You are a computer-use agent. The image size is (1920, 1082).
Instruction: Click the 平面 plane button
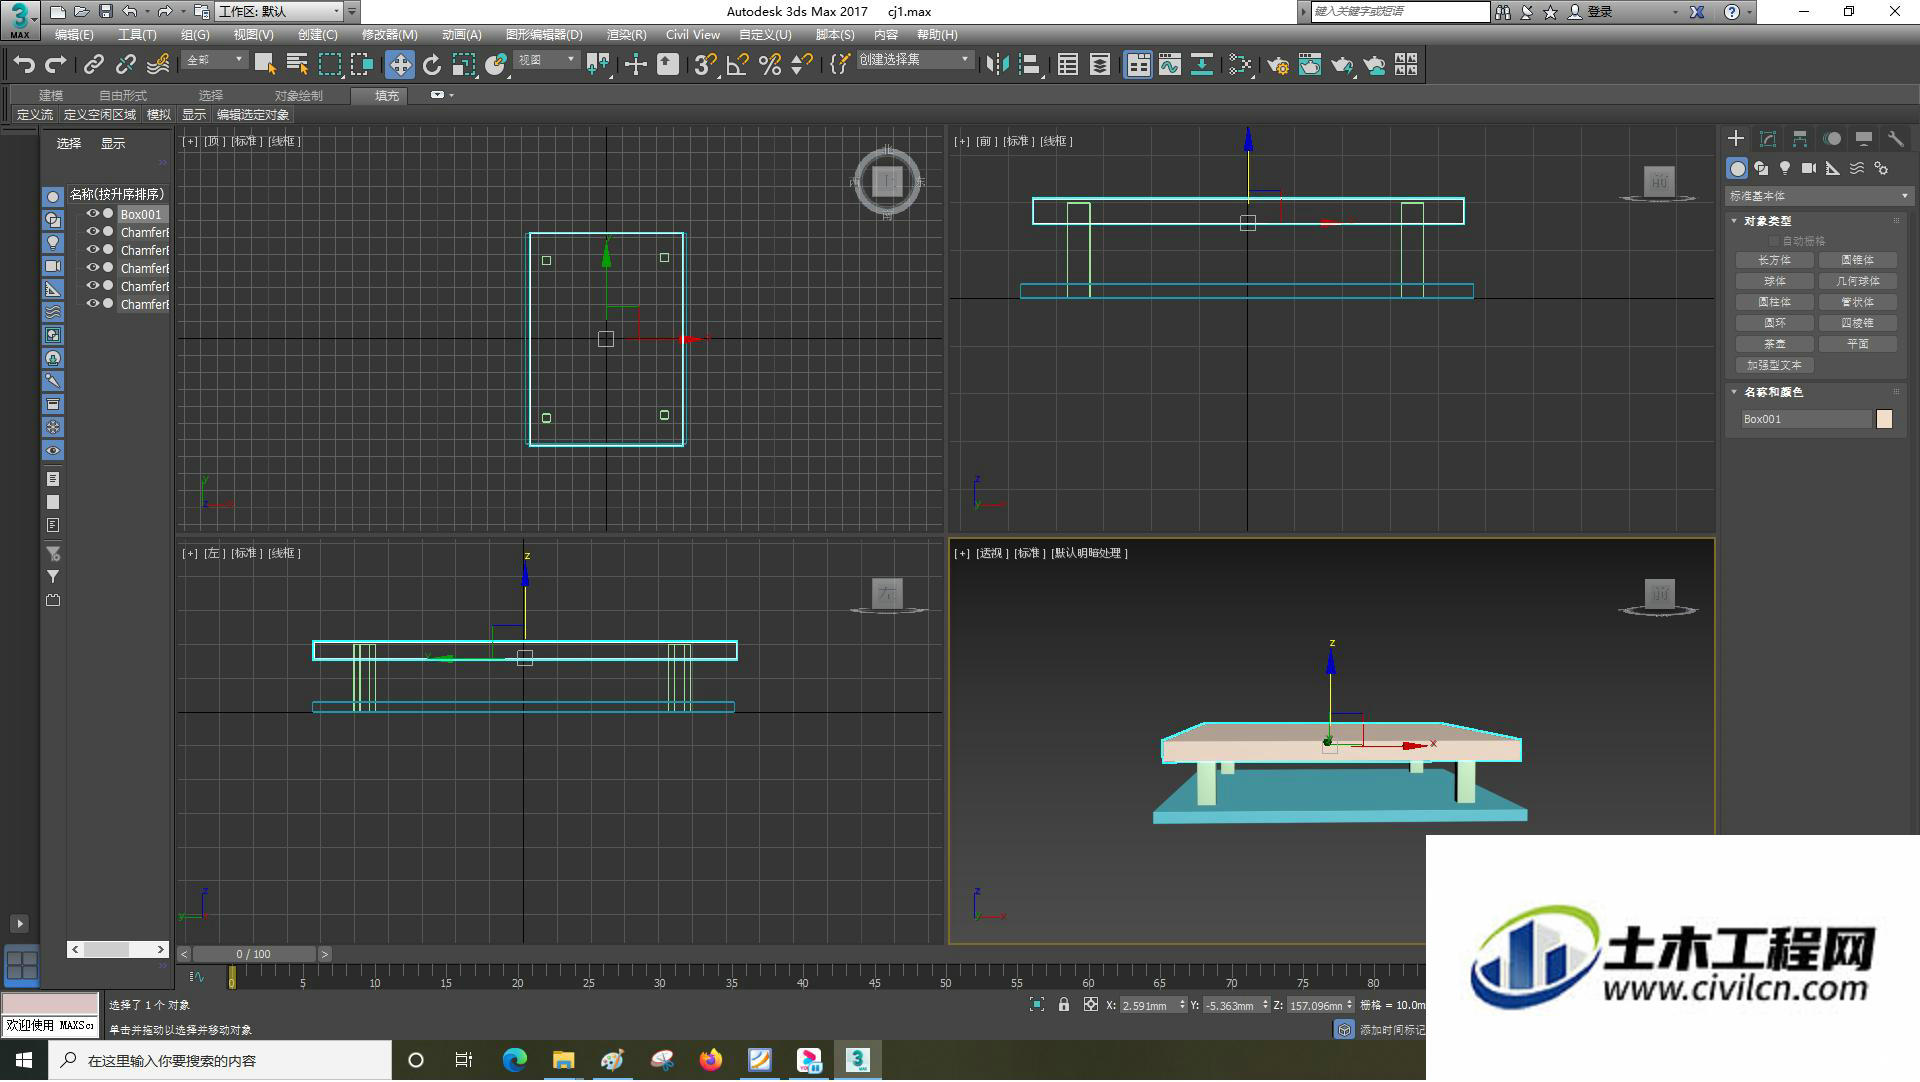[1858, 344]
